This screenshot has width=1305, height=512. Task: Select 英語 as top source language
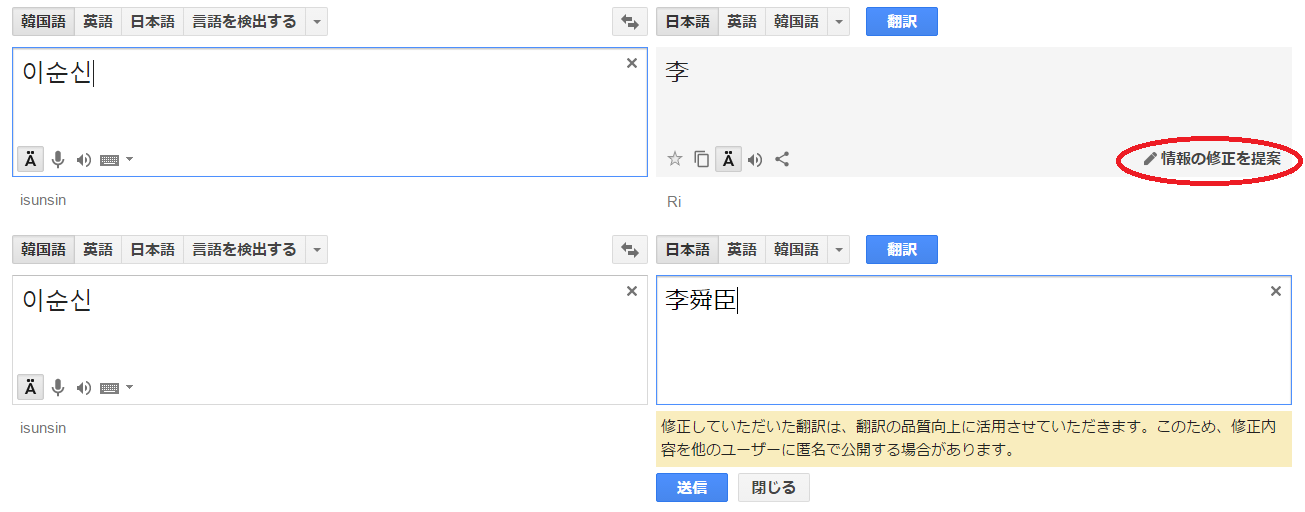98,22
